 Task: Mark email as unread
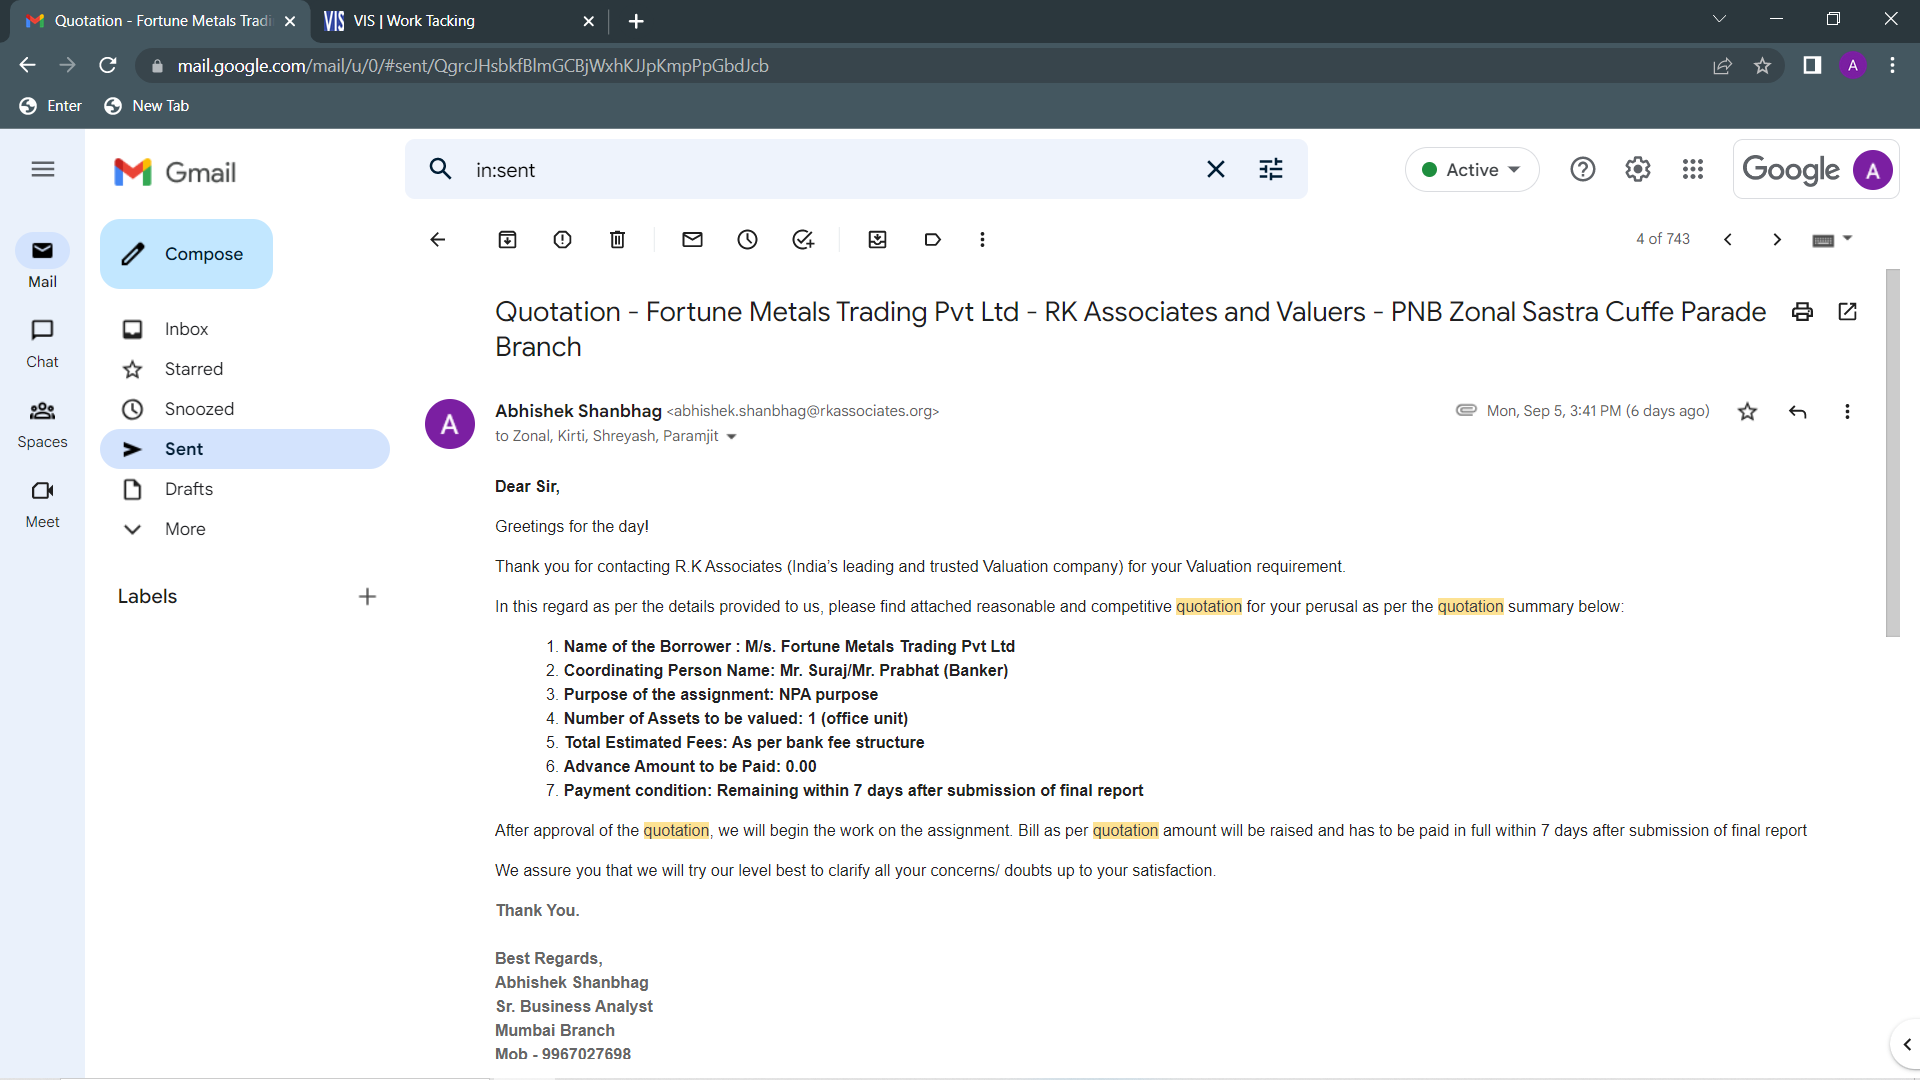click(693, 239)
